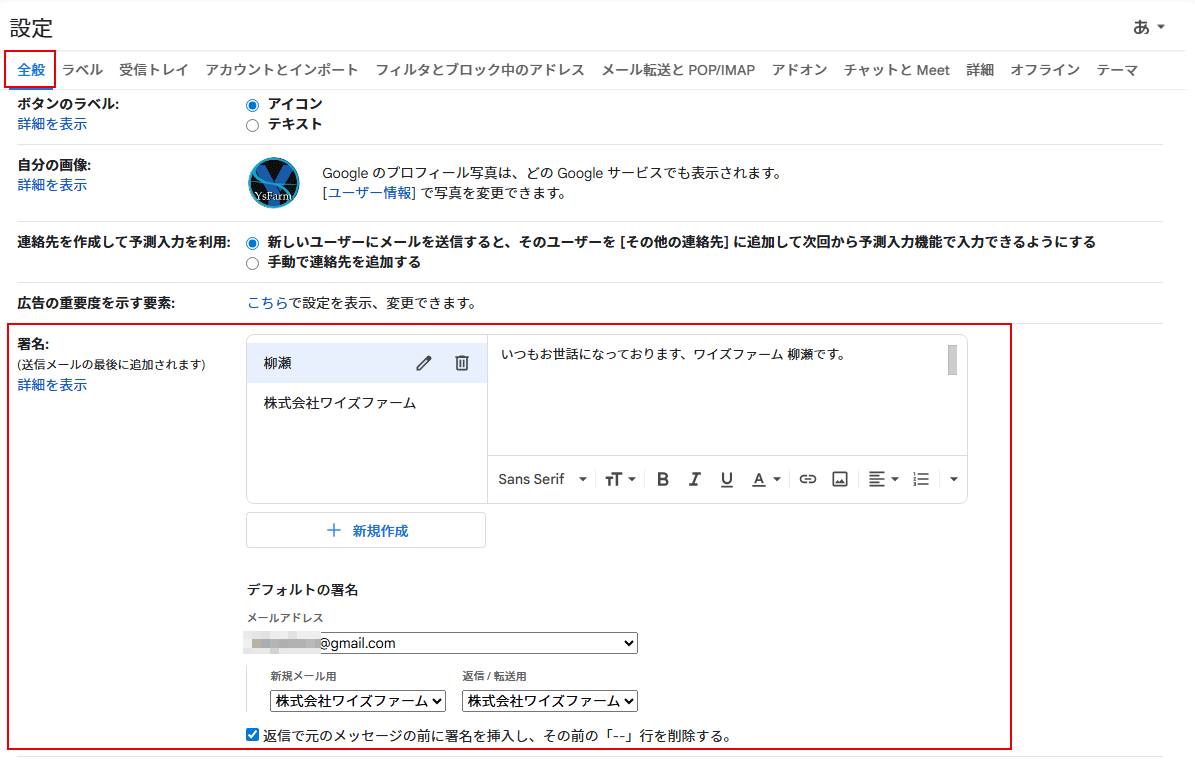Click the 新規作成 button to add signature
The image size is (1195, 762).
click(366, 531)
